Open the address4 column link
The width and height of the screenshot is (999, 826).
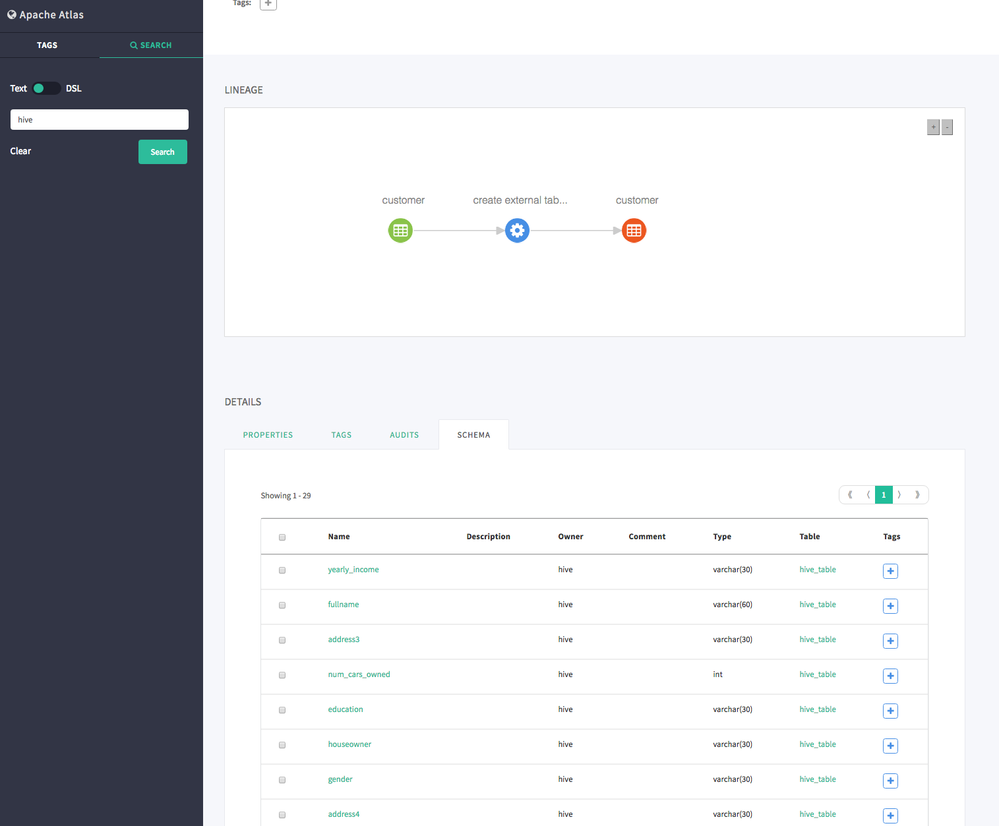343,814
